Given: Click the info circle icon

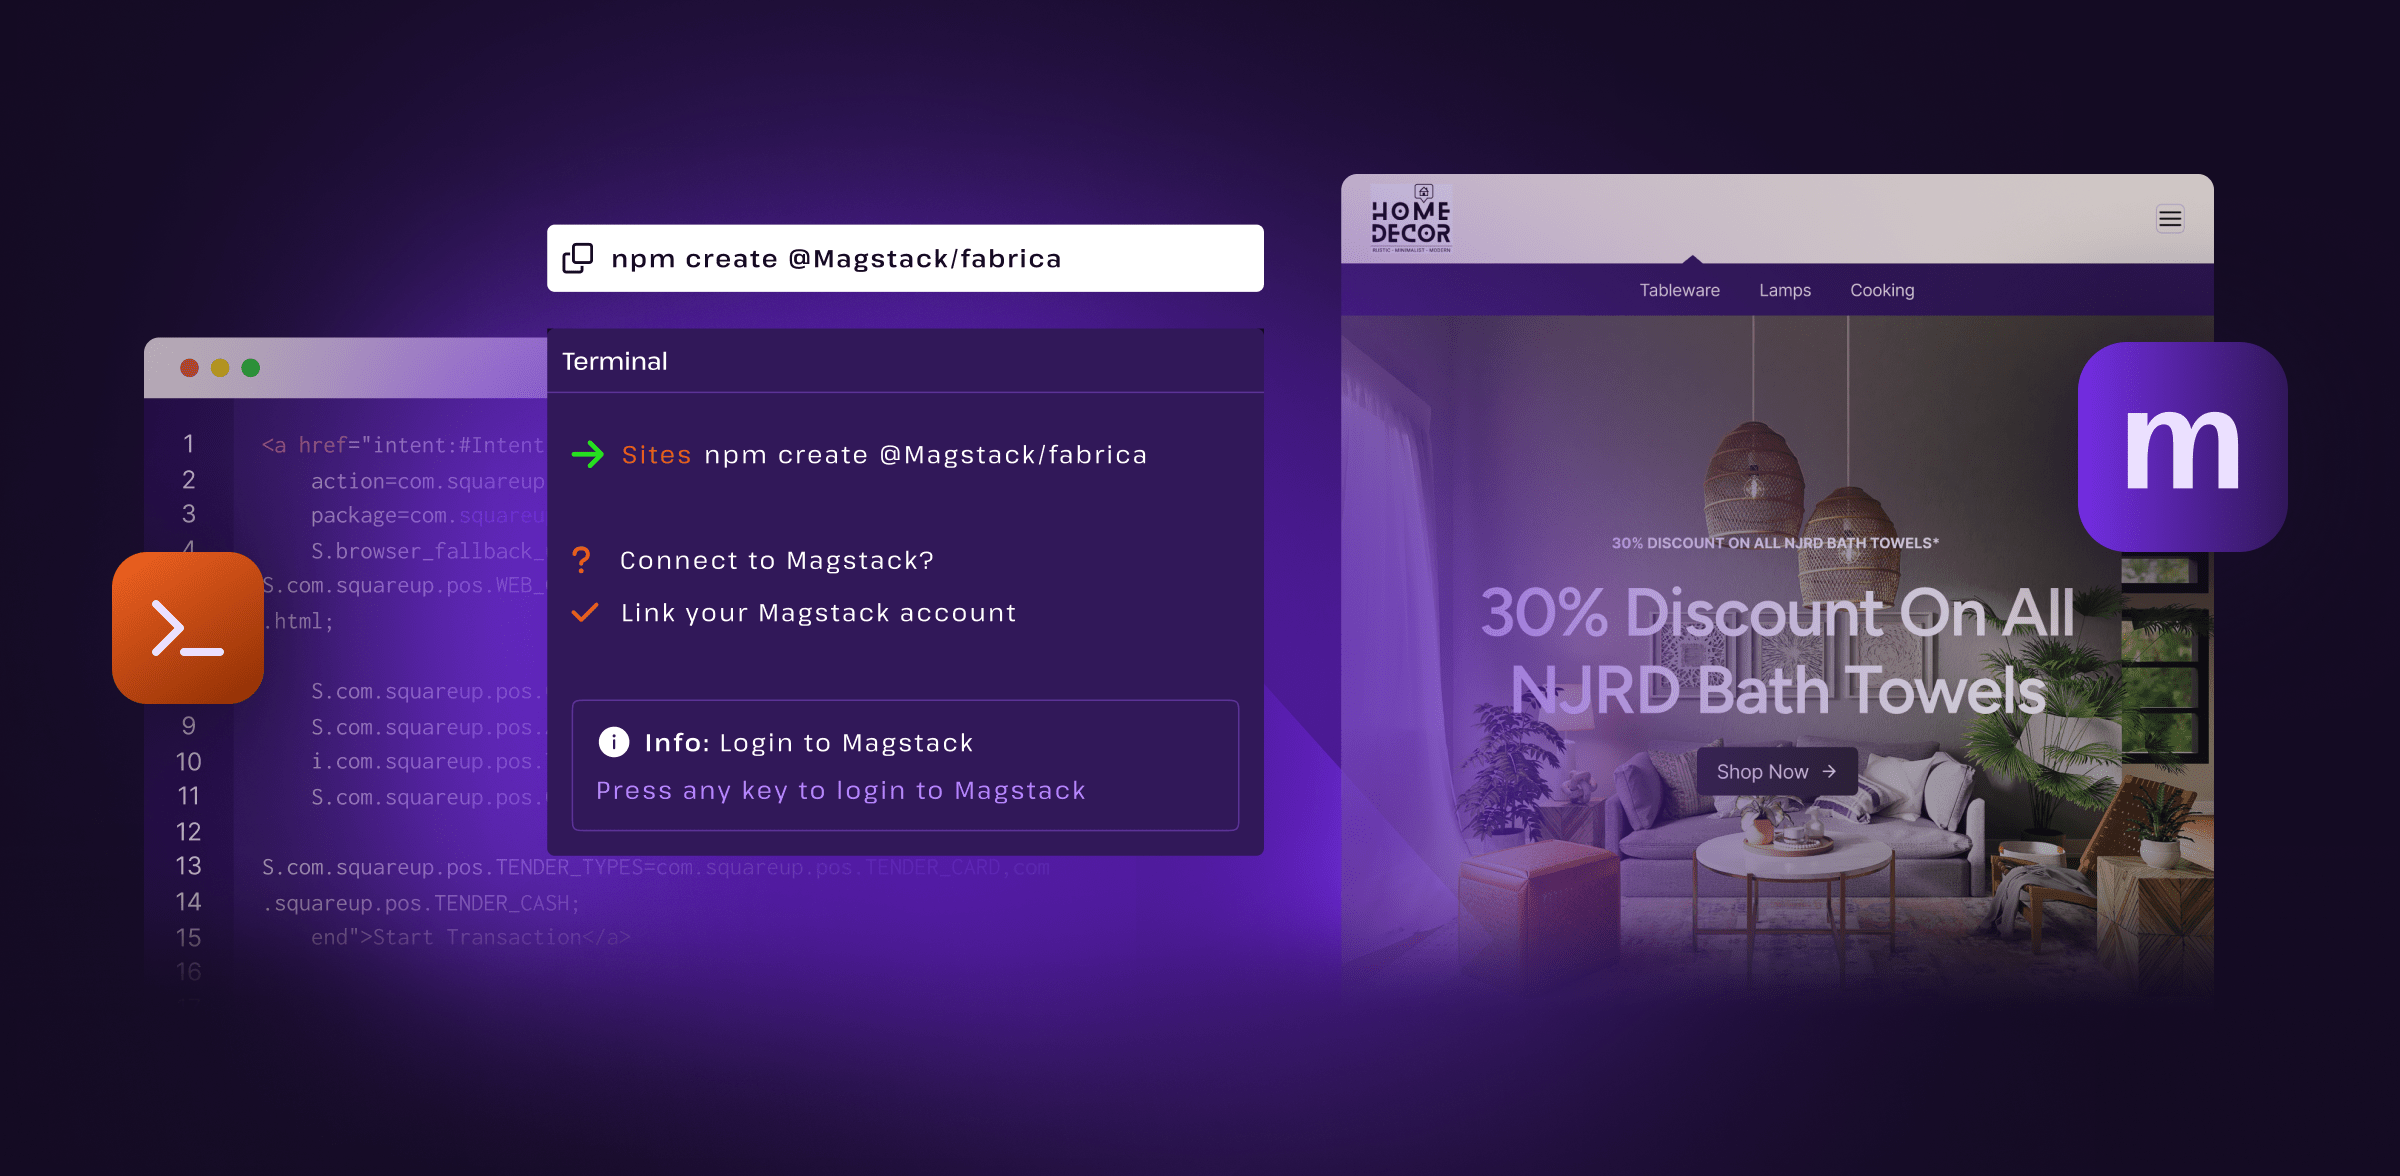Looking at the screenshot, I should tap(613, 742).
